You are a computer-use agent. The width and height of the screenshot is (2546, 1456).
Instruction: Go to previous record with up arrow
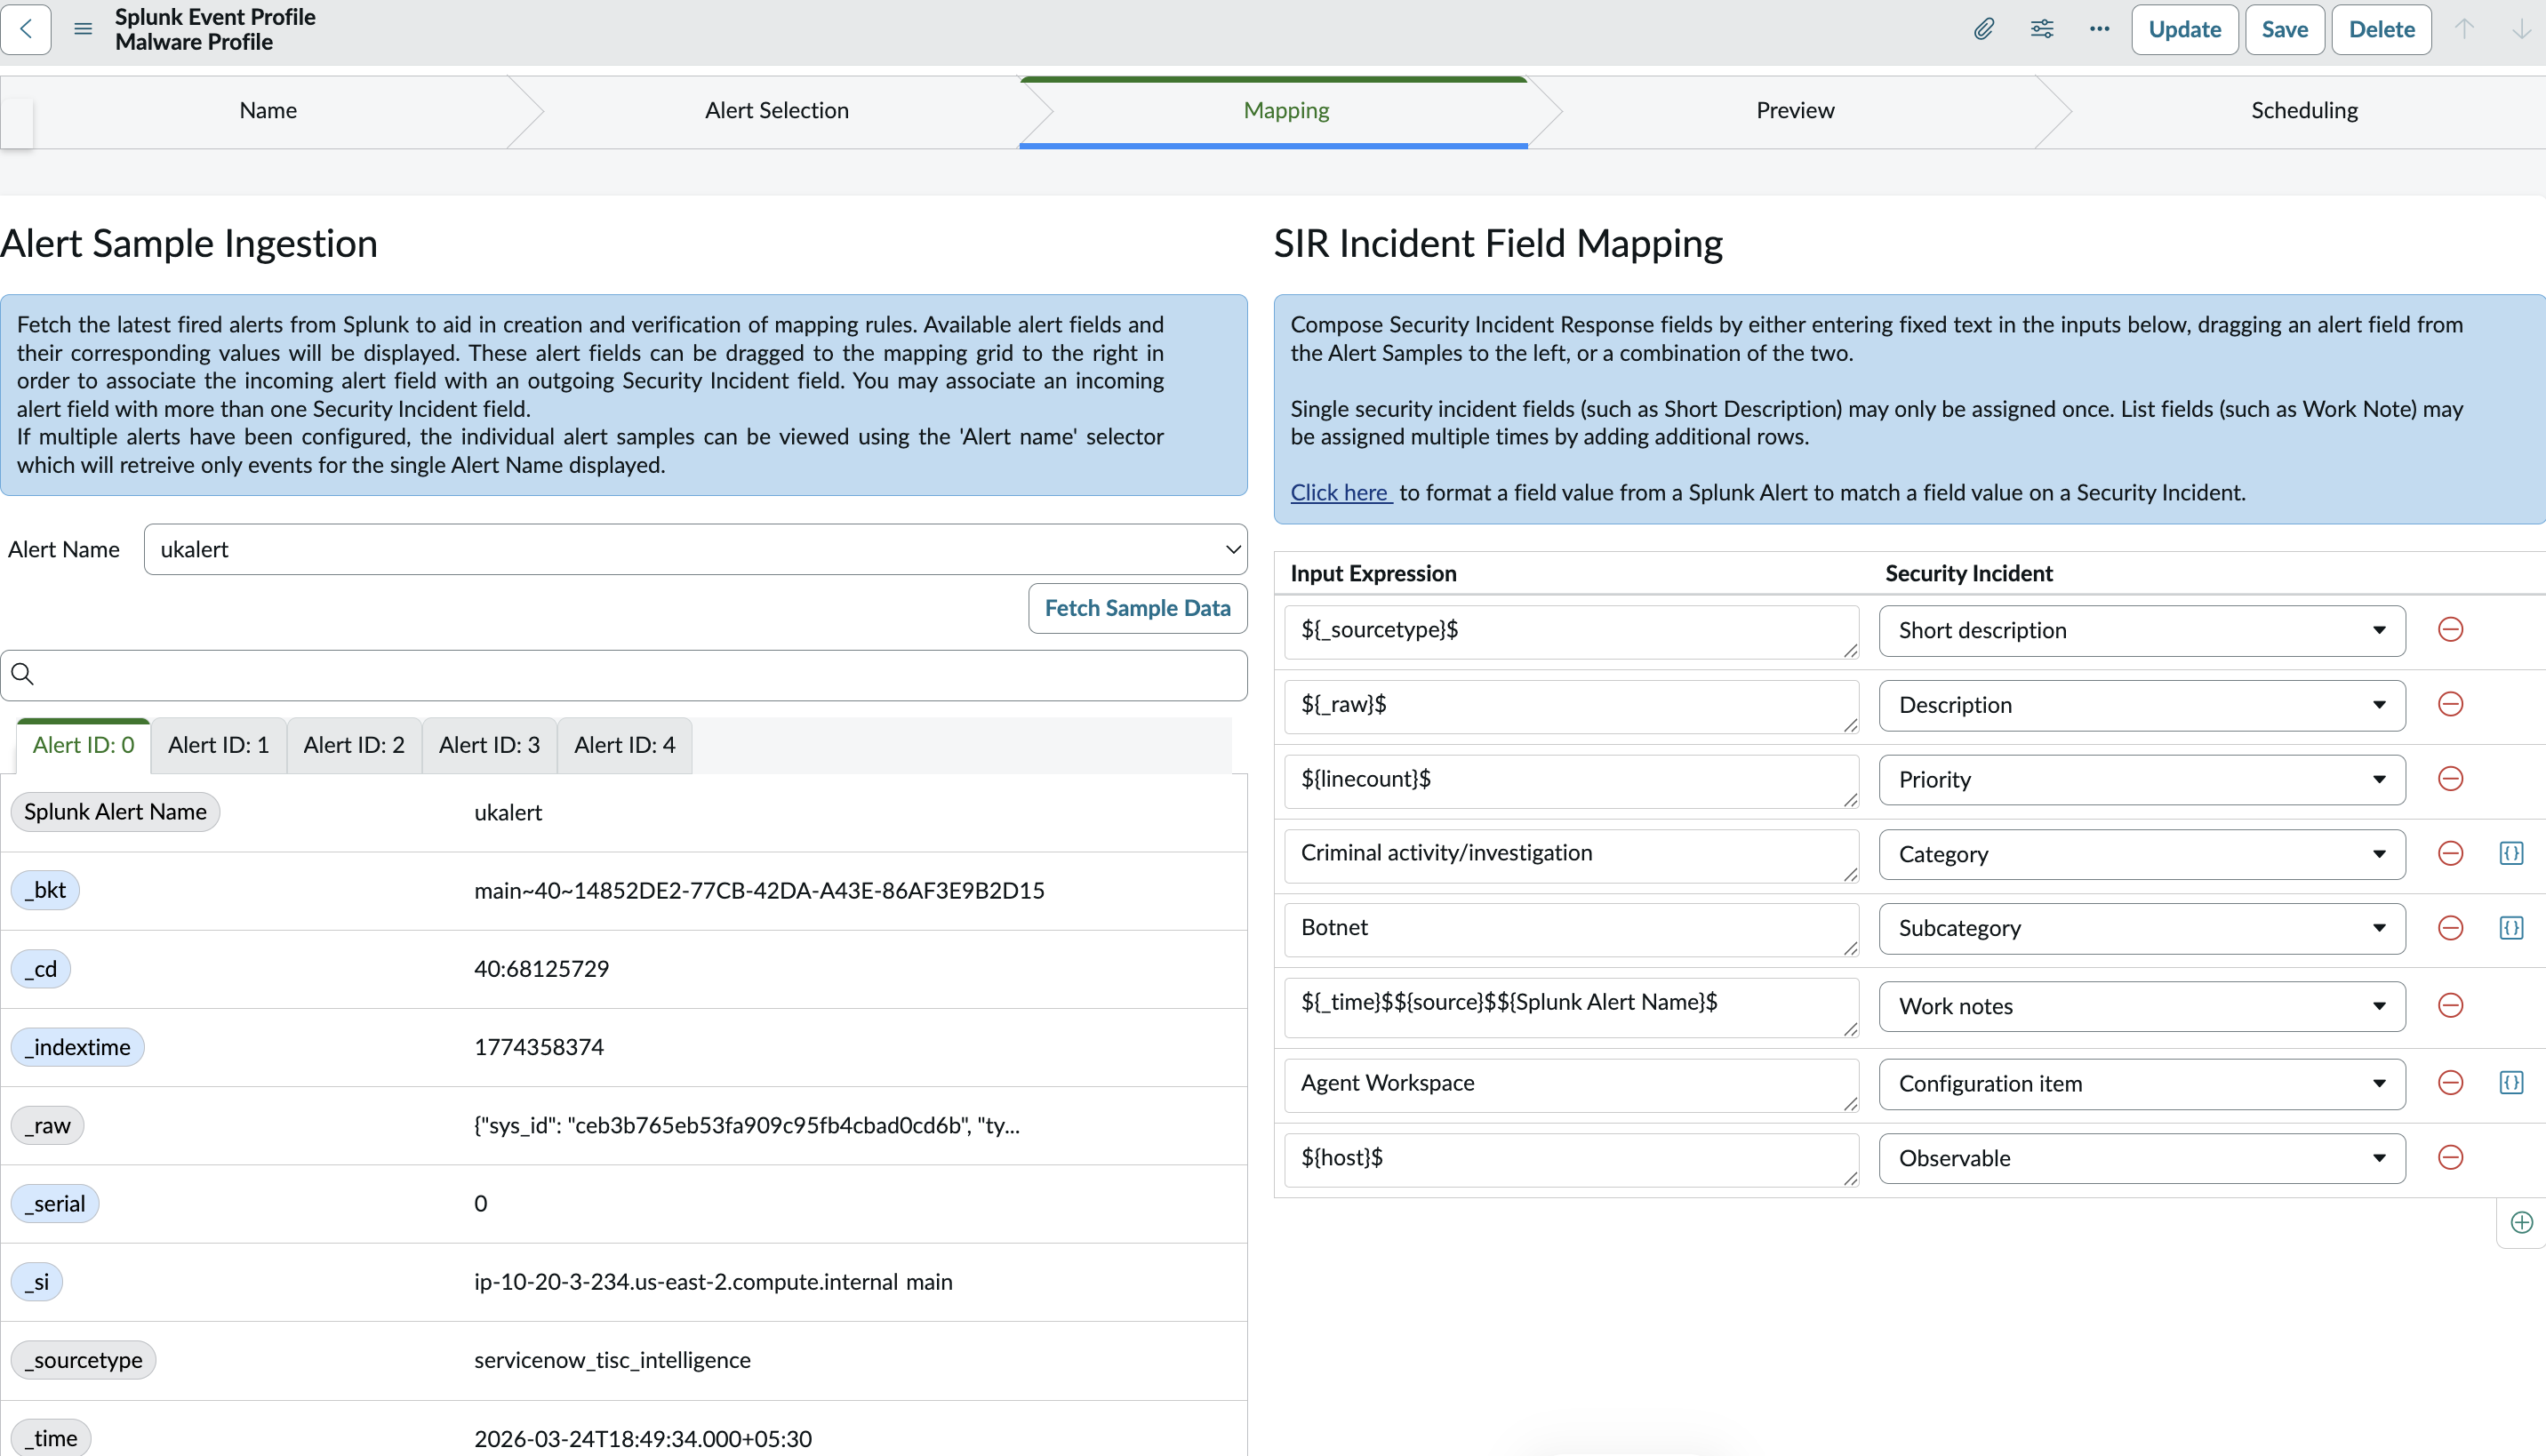(x=2464, y=29)
